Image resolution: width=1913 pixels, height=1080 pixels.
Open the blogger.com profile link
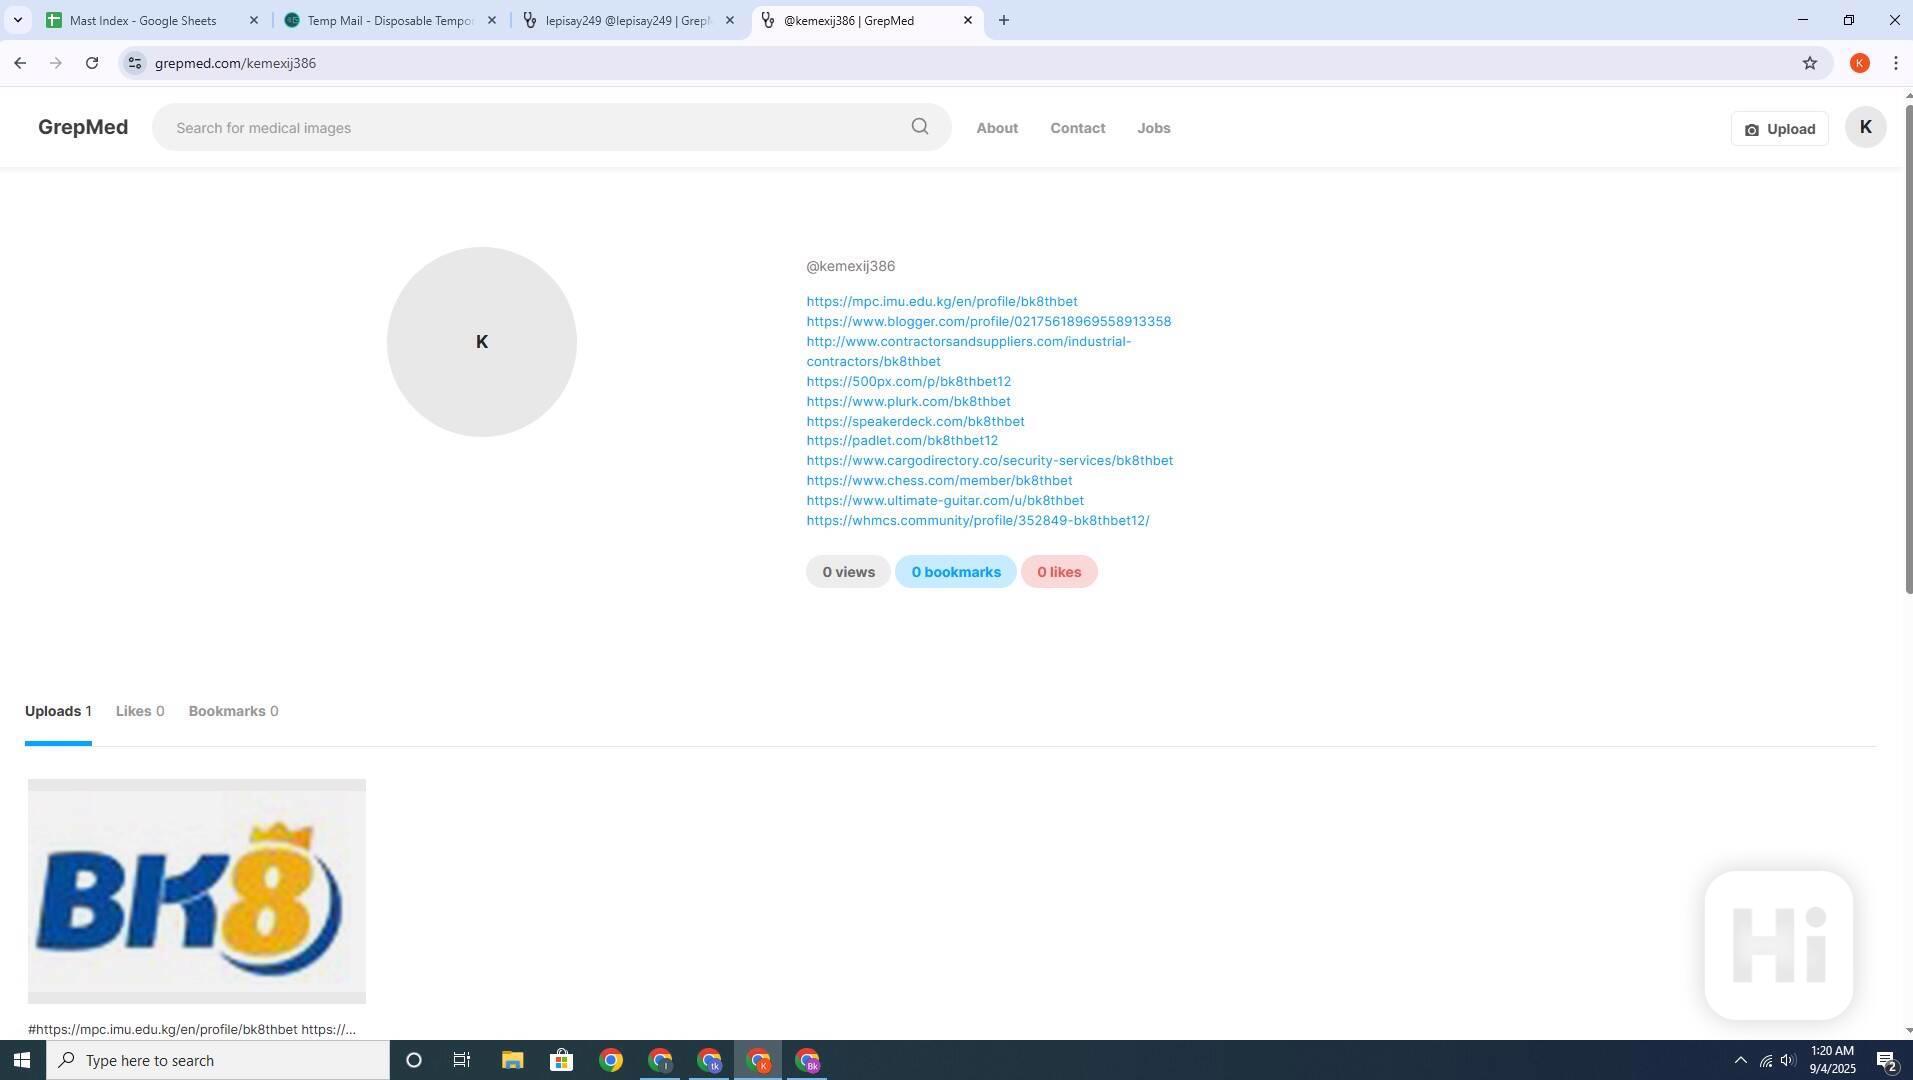tap(989, 321)
